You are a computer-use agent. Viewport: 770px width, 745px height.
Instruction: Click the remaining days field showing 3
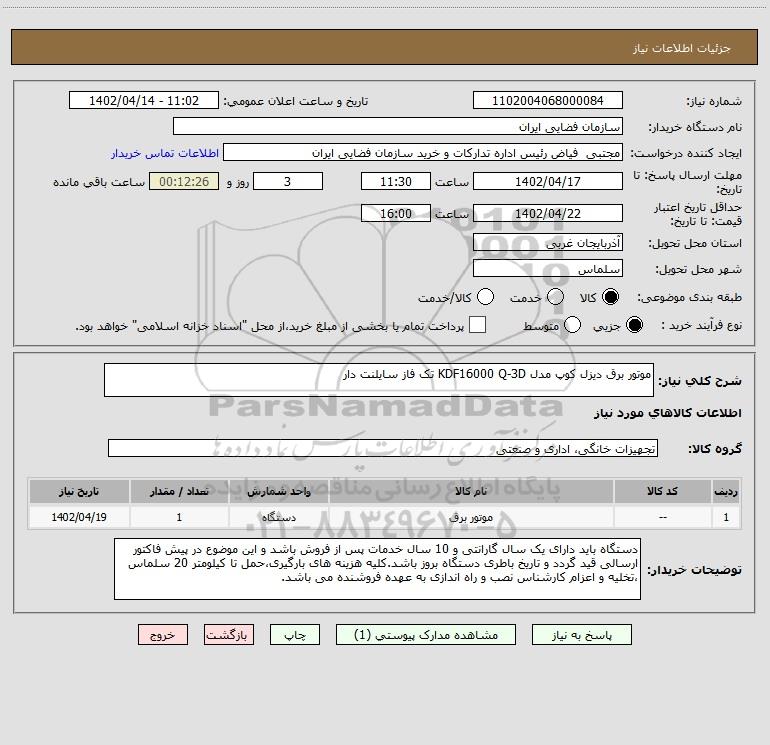point(288,182)
